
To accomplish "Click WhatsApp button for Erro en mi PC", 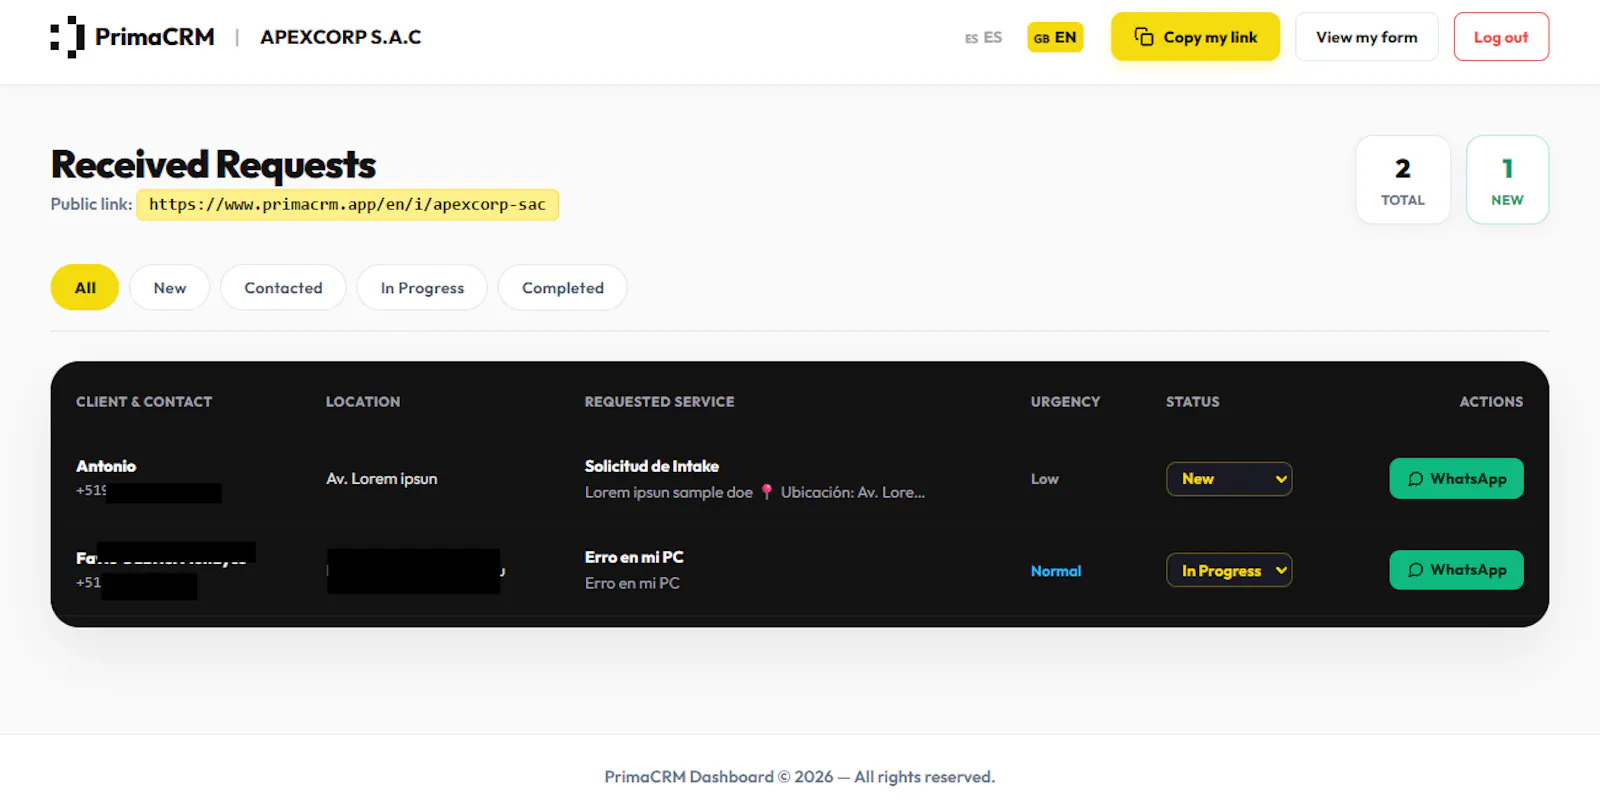I will coord(1456,570).
